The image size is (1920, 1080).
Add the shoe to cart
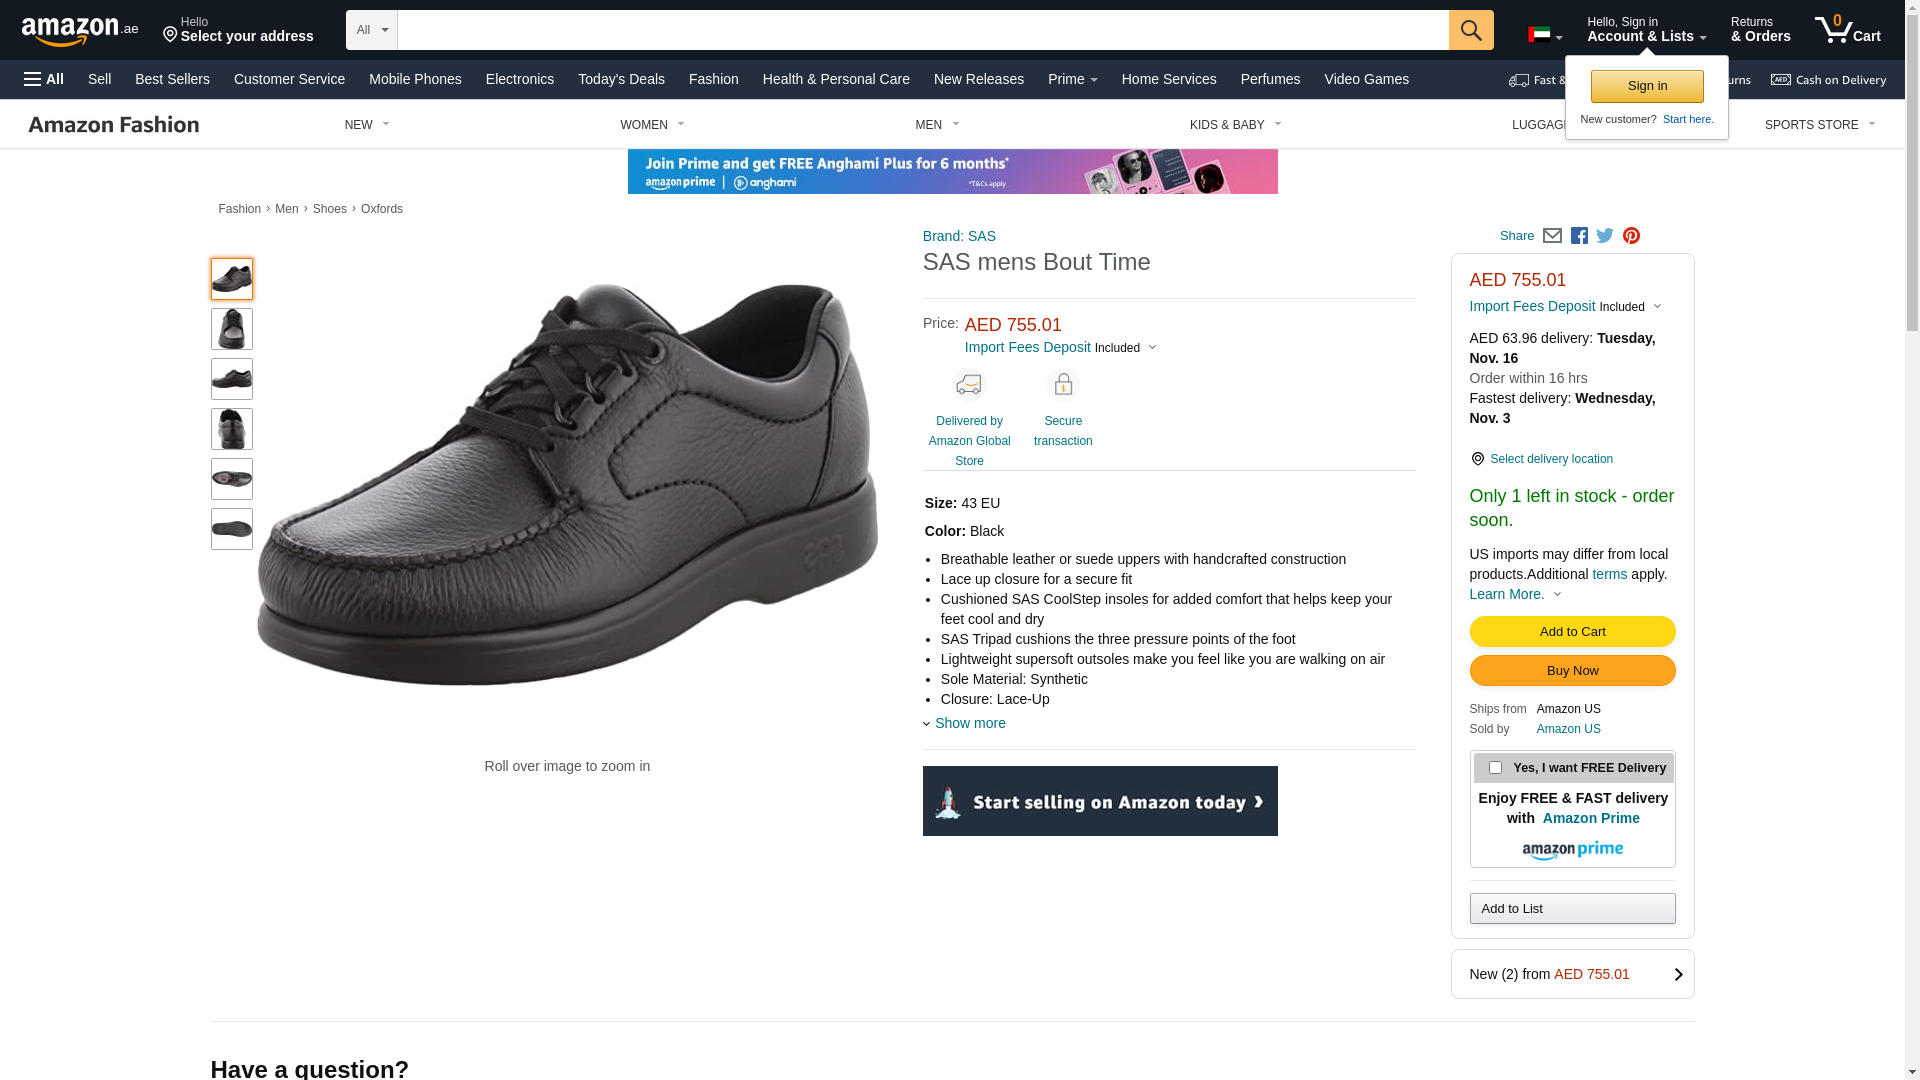pos(1572,632)
